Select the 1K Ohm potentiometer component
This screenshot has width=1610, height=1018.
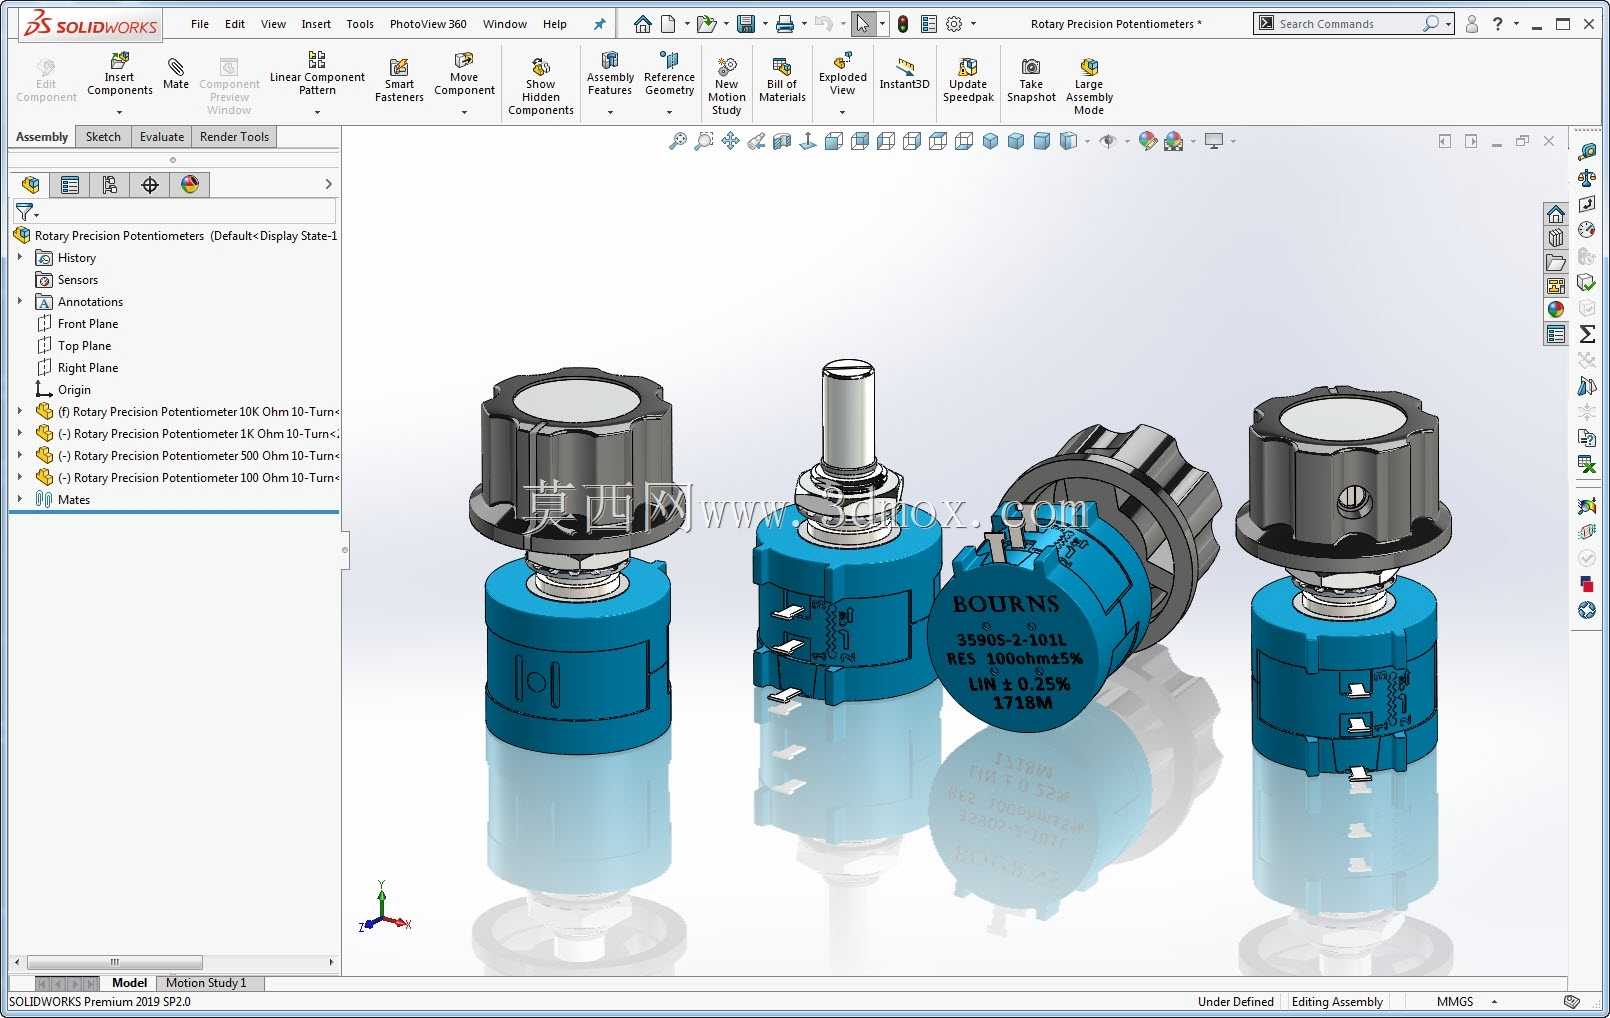click(x=197, y=434)
